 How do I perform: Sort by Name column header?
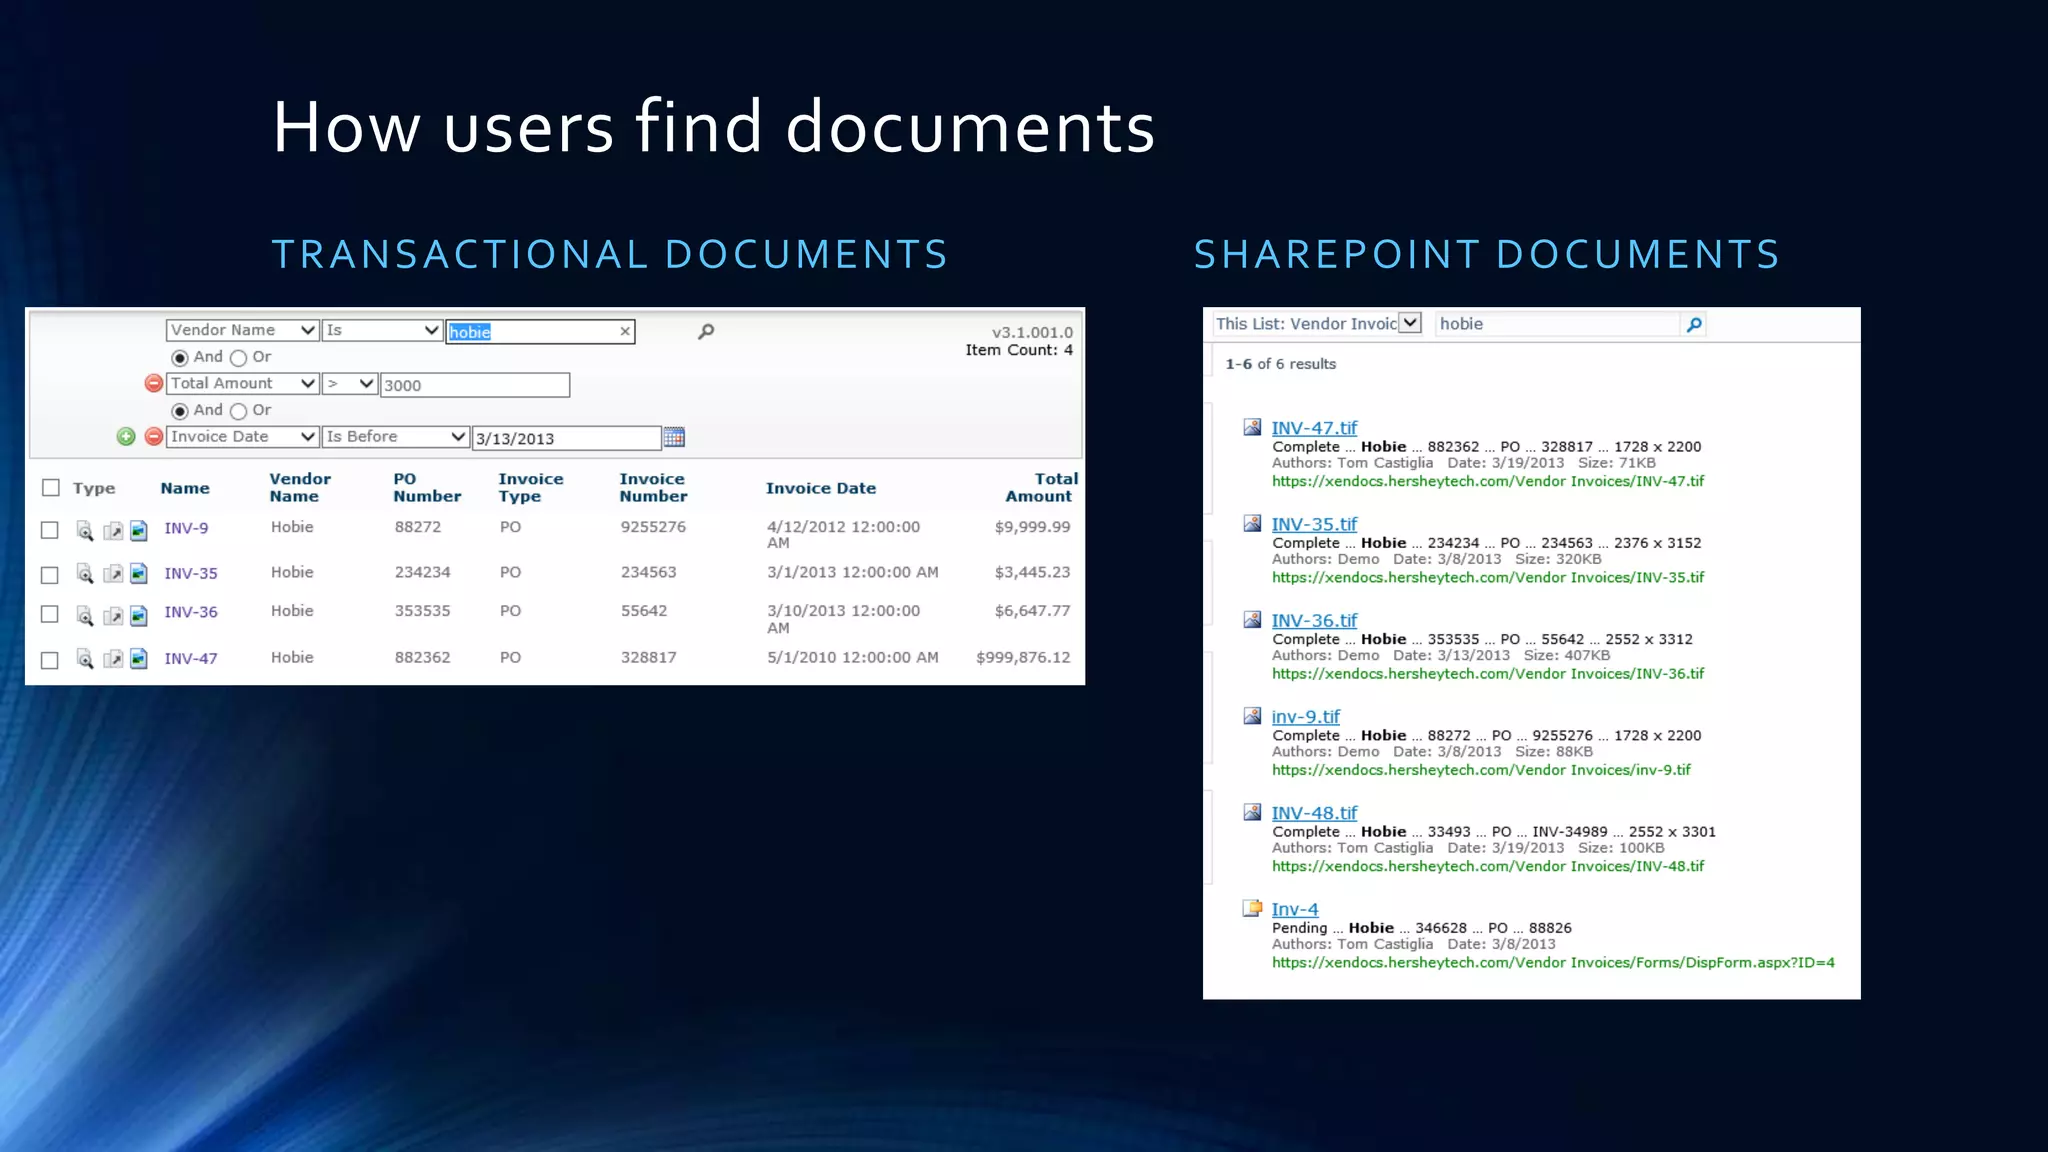[185, 488]
